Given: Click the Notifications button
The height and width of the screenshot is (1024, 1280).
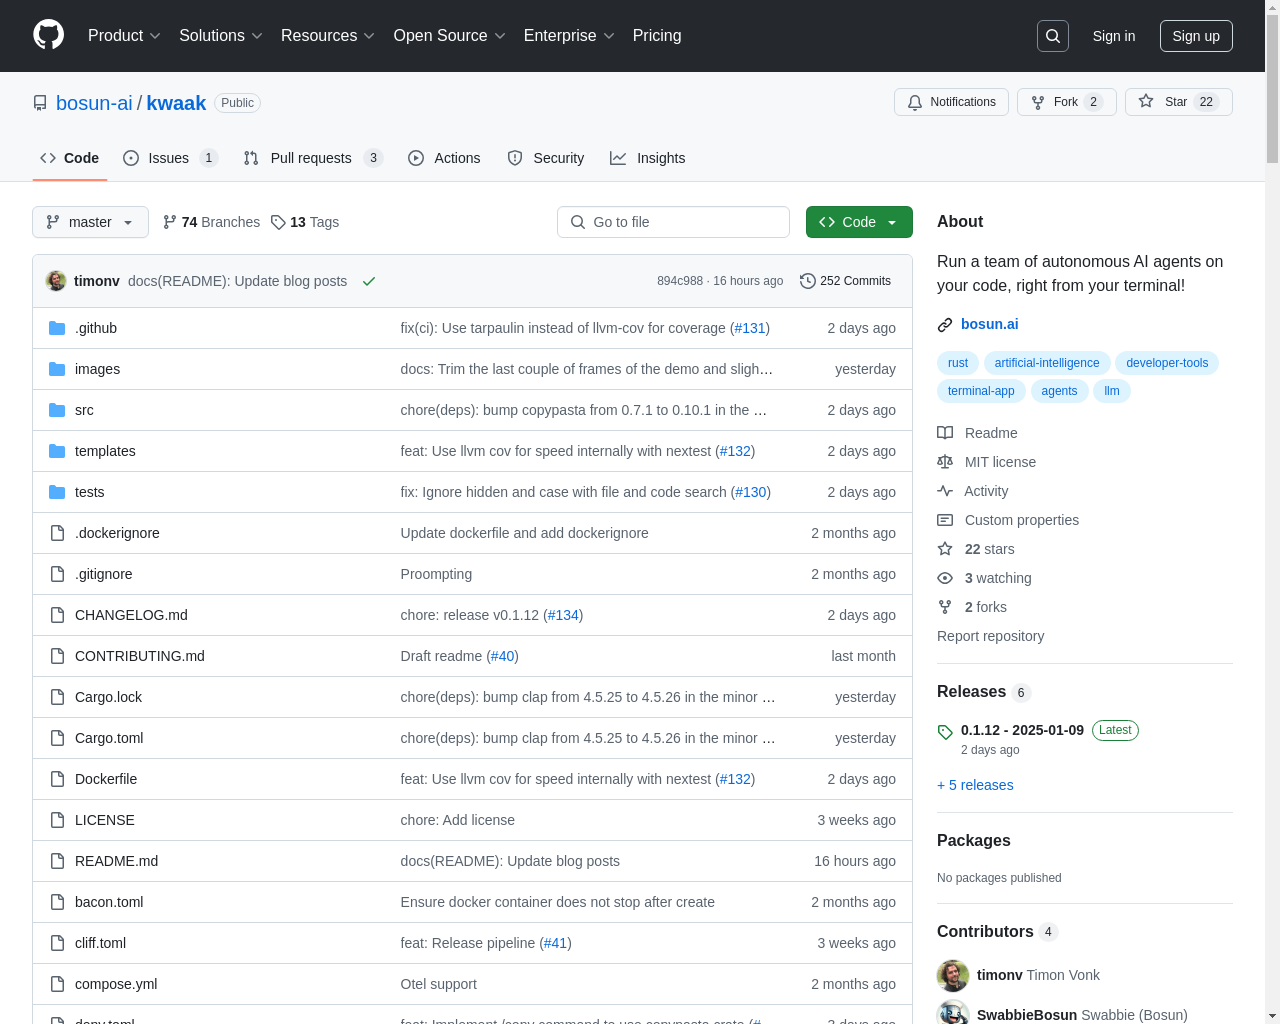Looking at the screenshot, I should 951,102.
